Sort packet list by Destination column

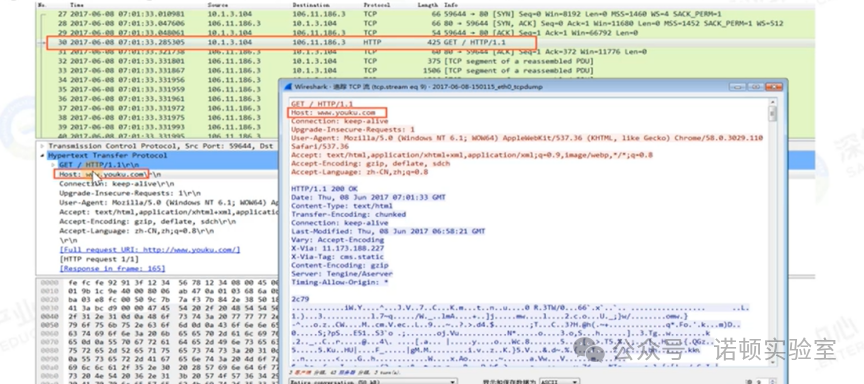tap(311, 4)
